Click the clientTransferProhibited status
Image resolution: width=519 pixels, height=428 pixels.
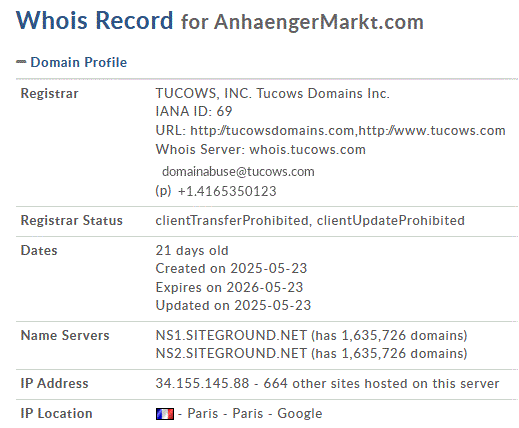click(232, 220)
